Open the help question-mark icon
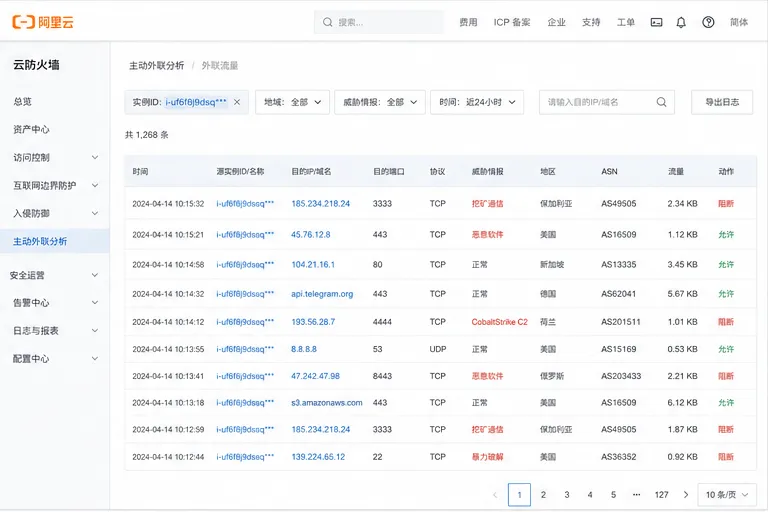 pos(708,22)
